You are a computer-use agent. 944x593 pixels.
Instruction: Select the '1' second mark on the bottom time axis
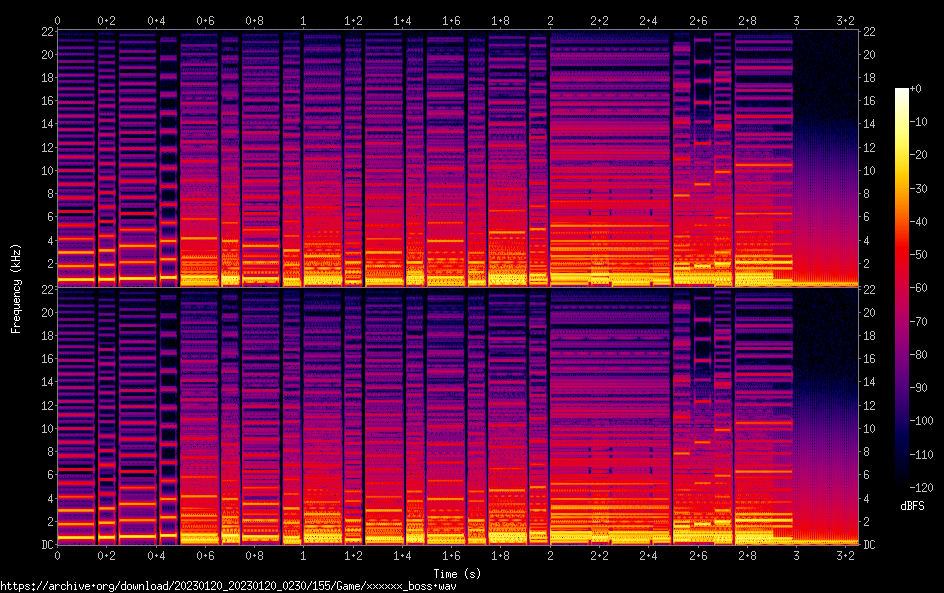pos(303,554)
